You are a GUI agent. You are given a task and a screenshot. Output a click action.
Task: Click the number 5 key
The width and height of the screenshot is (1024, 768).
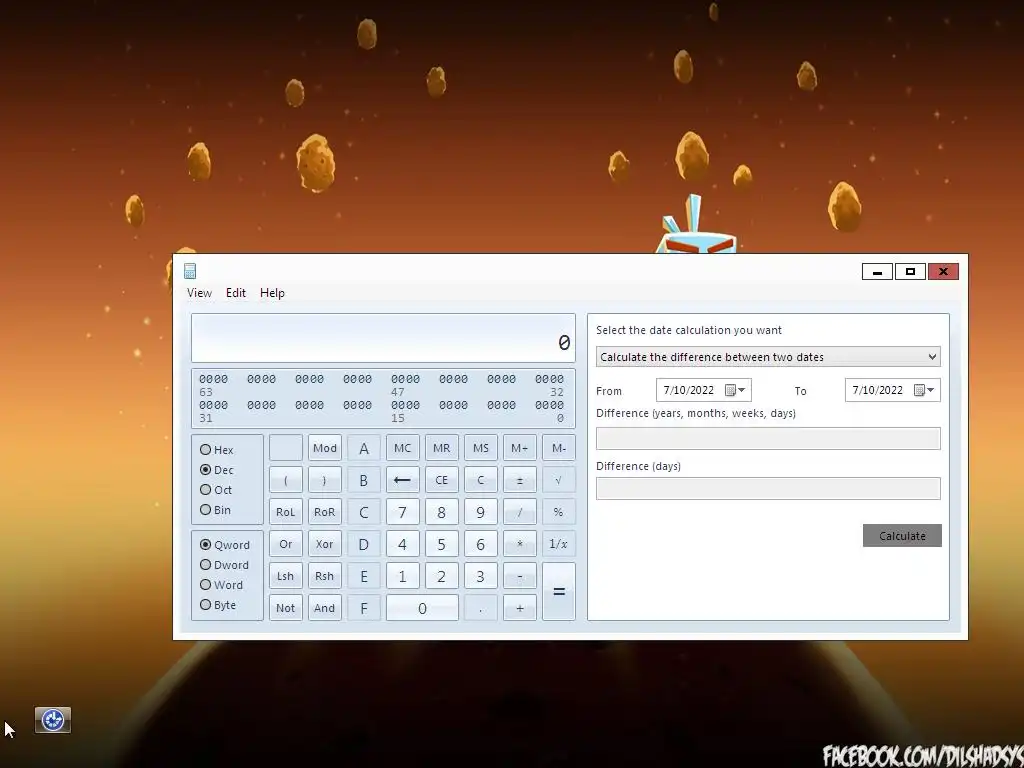point(441,544)
